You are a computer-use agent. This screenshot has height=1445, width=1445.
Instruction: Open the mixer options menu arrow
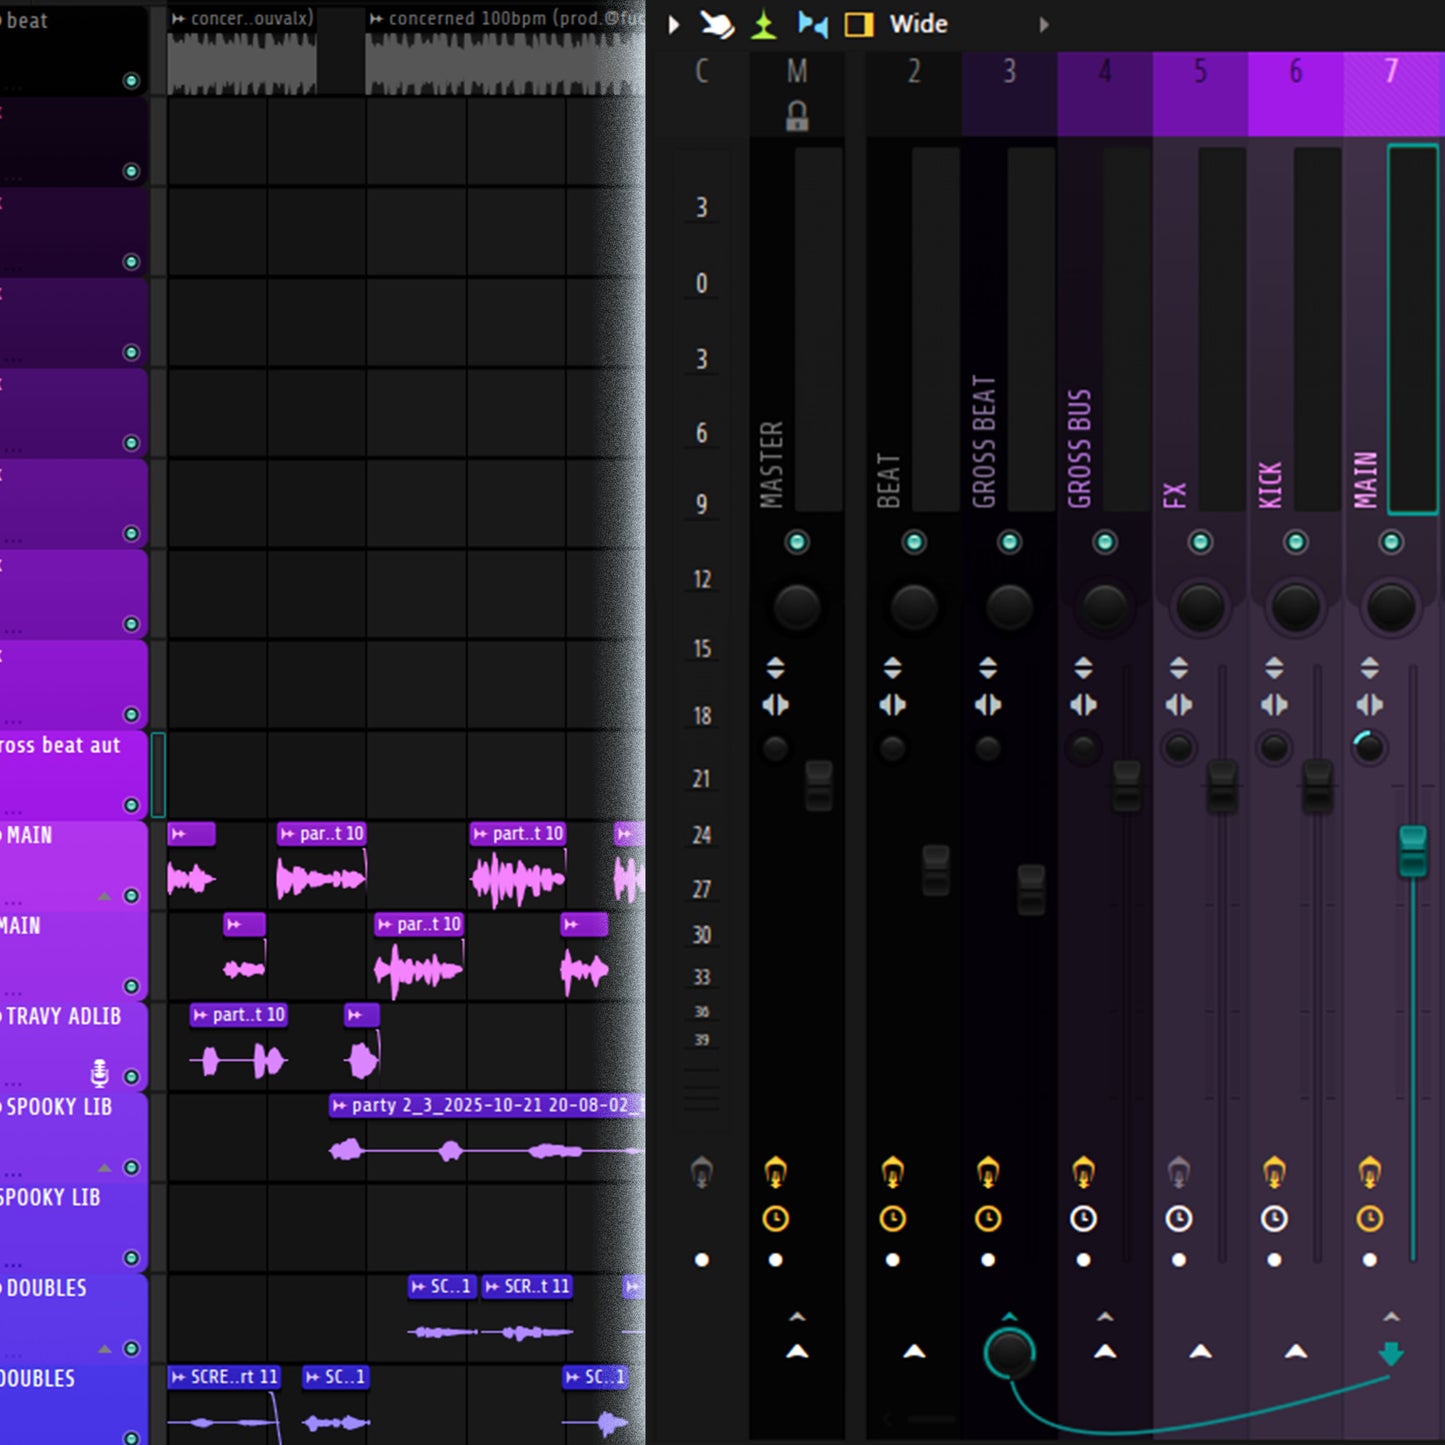pos(674,24)
